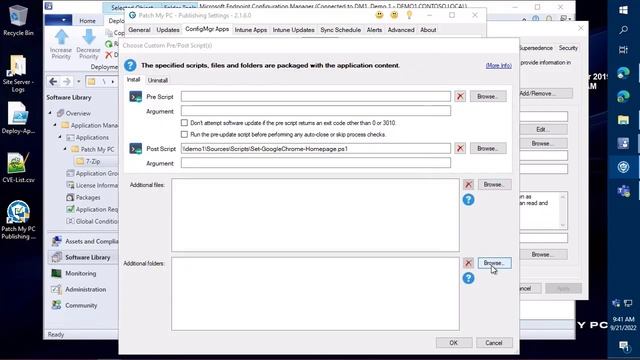The height and width of the screenshot is (360, 640).
Task: Open help icon beside Additional folders
Action: [468, 278]
